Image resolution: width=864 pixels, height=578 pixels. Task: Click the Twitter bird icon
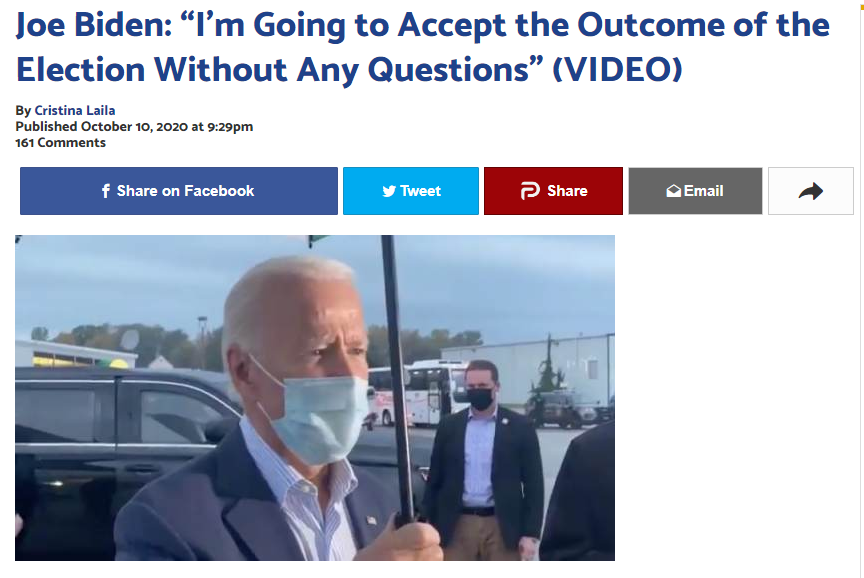click(x=389, y=191)
